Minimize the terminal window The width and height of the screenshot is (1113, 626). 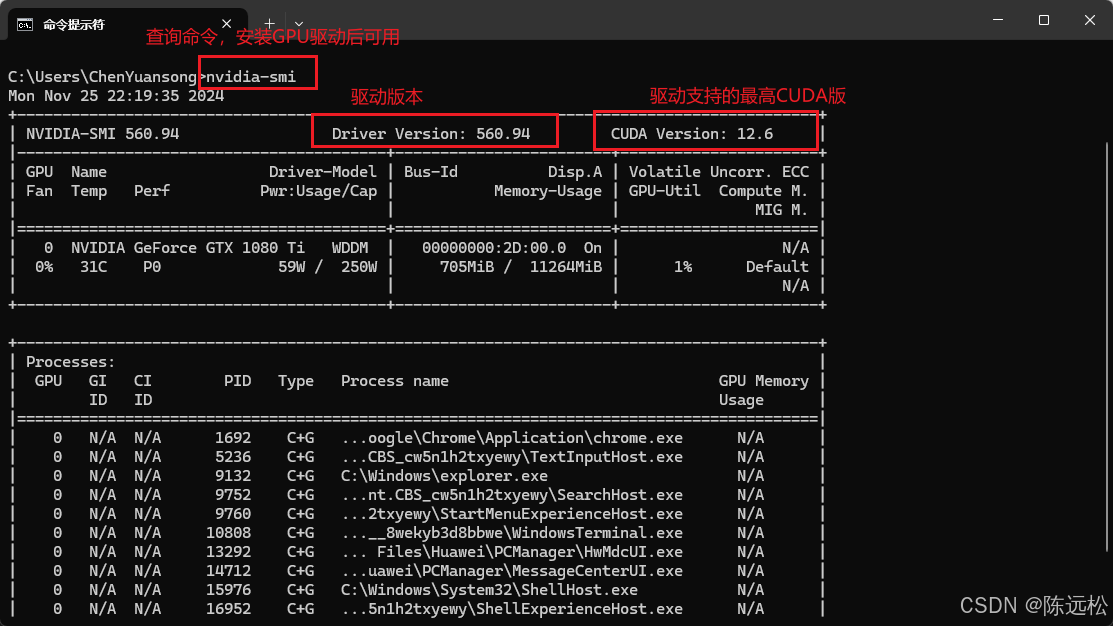pyautogui.click(x=998, y=20)
